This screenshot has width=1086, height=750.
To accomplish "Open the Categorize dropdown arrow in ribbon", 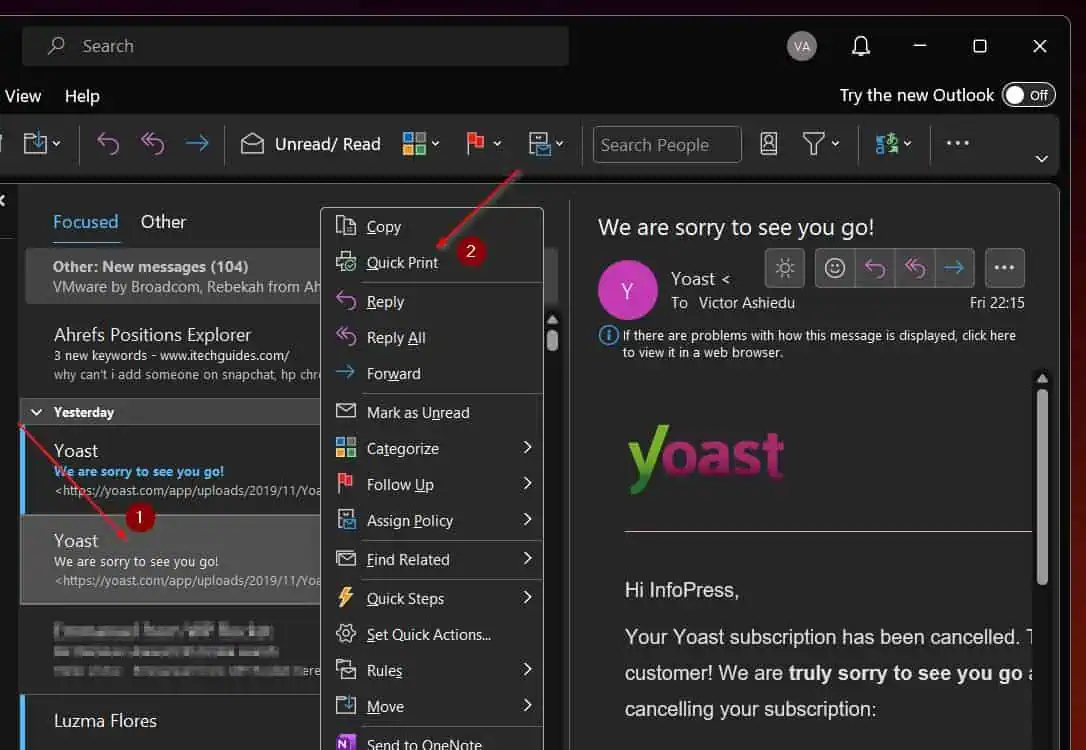I will coord(436,144).
